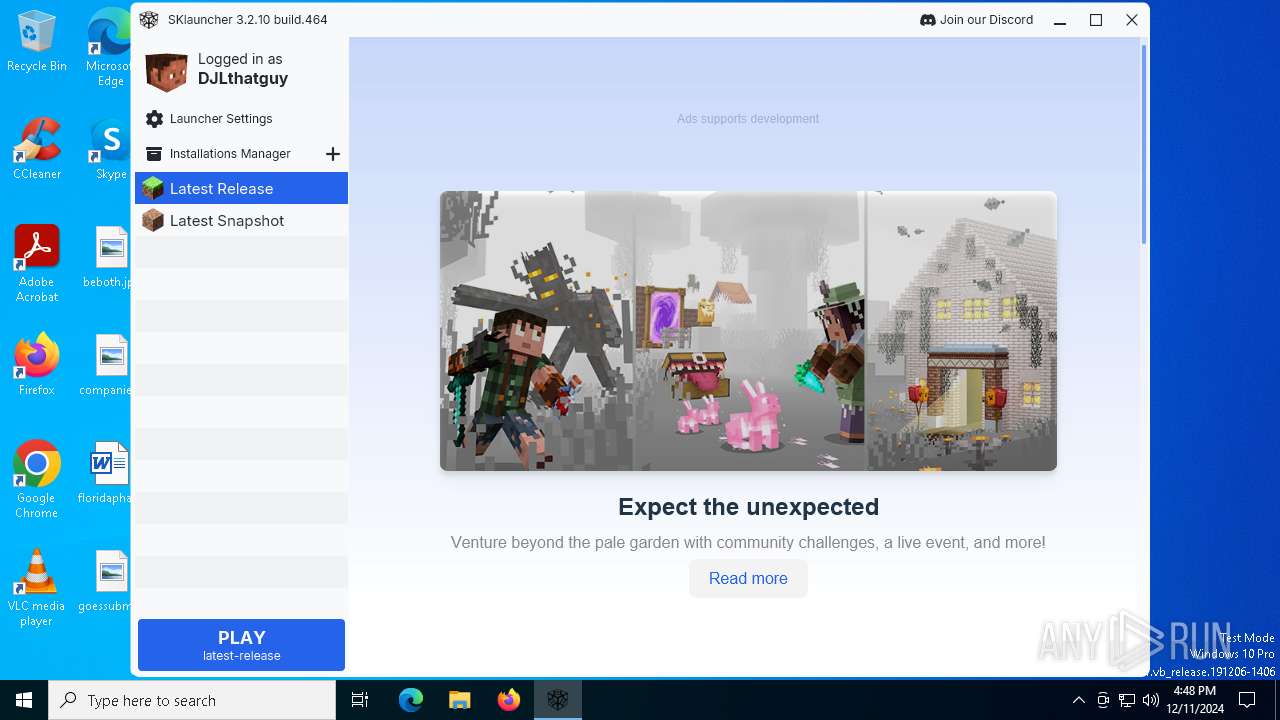Click Ads supports development text
Screen dimensions: 1280x720
(748, 119)
